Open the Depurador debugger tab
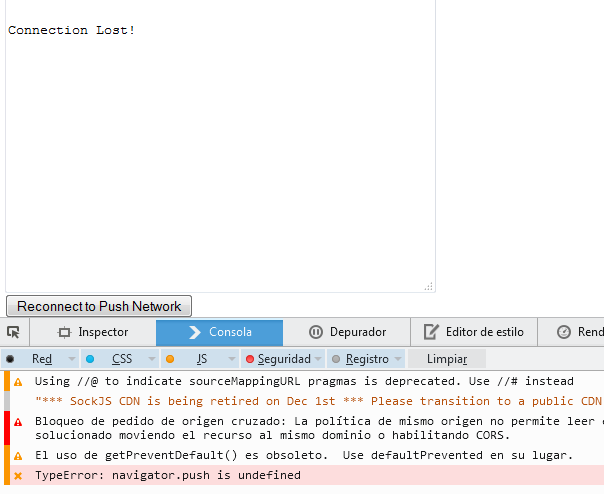Viewport: 604px width, 494px height. pyautogui.click(x=346, y=332)
